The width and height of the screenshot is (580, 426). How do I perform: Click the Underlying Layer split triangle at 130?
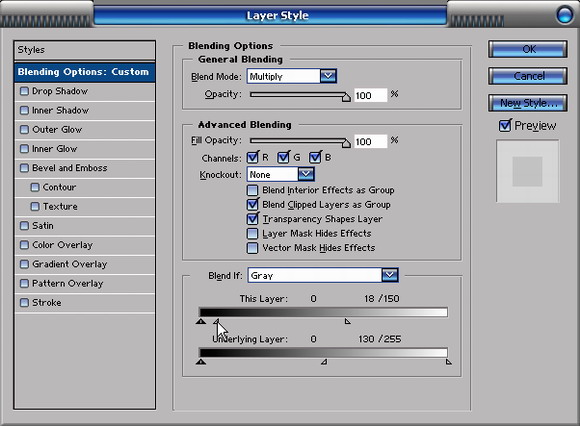(x=324, y=362)
